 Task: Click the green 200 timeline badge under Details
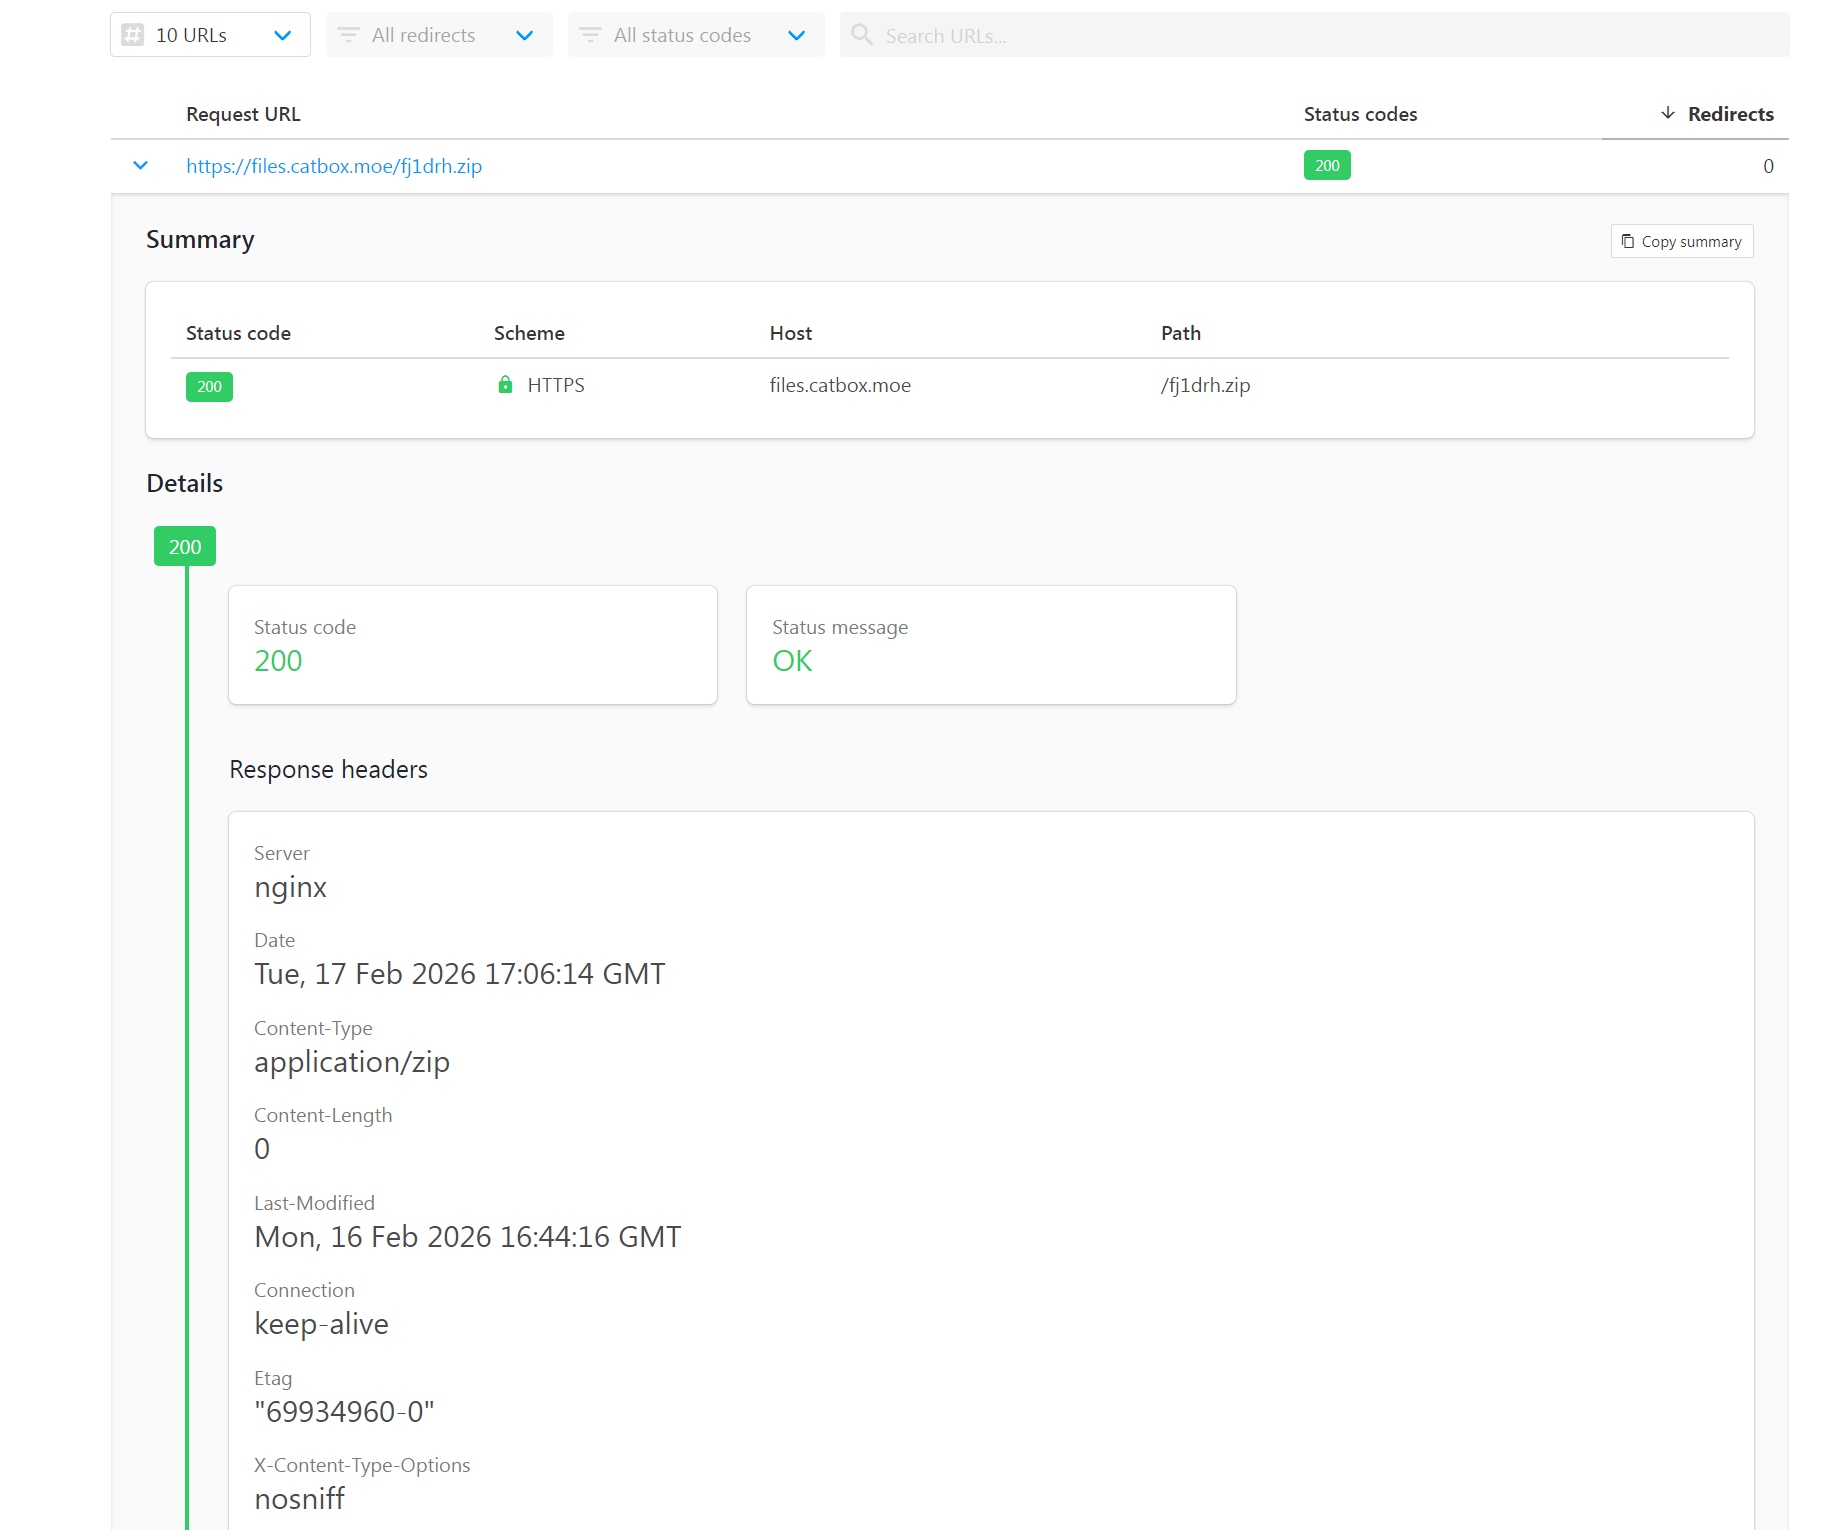pos(185,547)
